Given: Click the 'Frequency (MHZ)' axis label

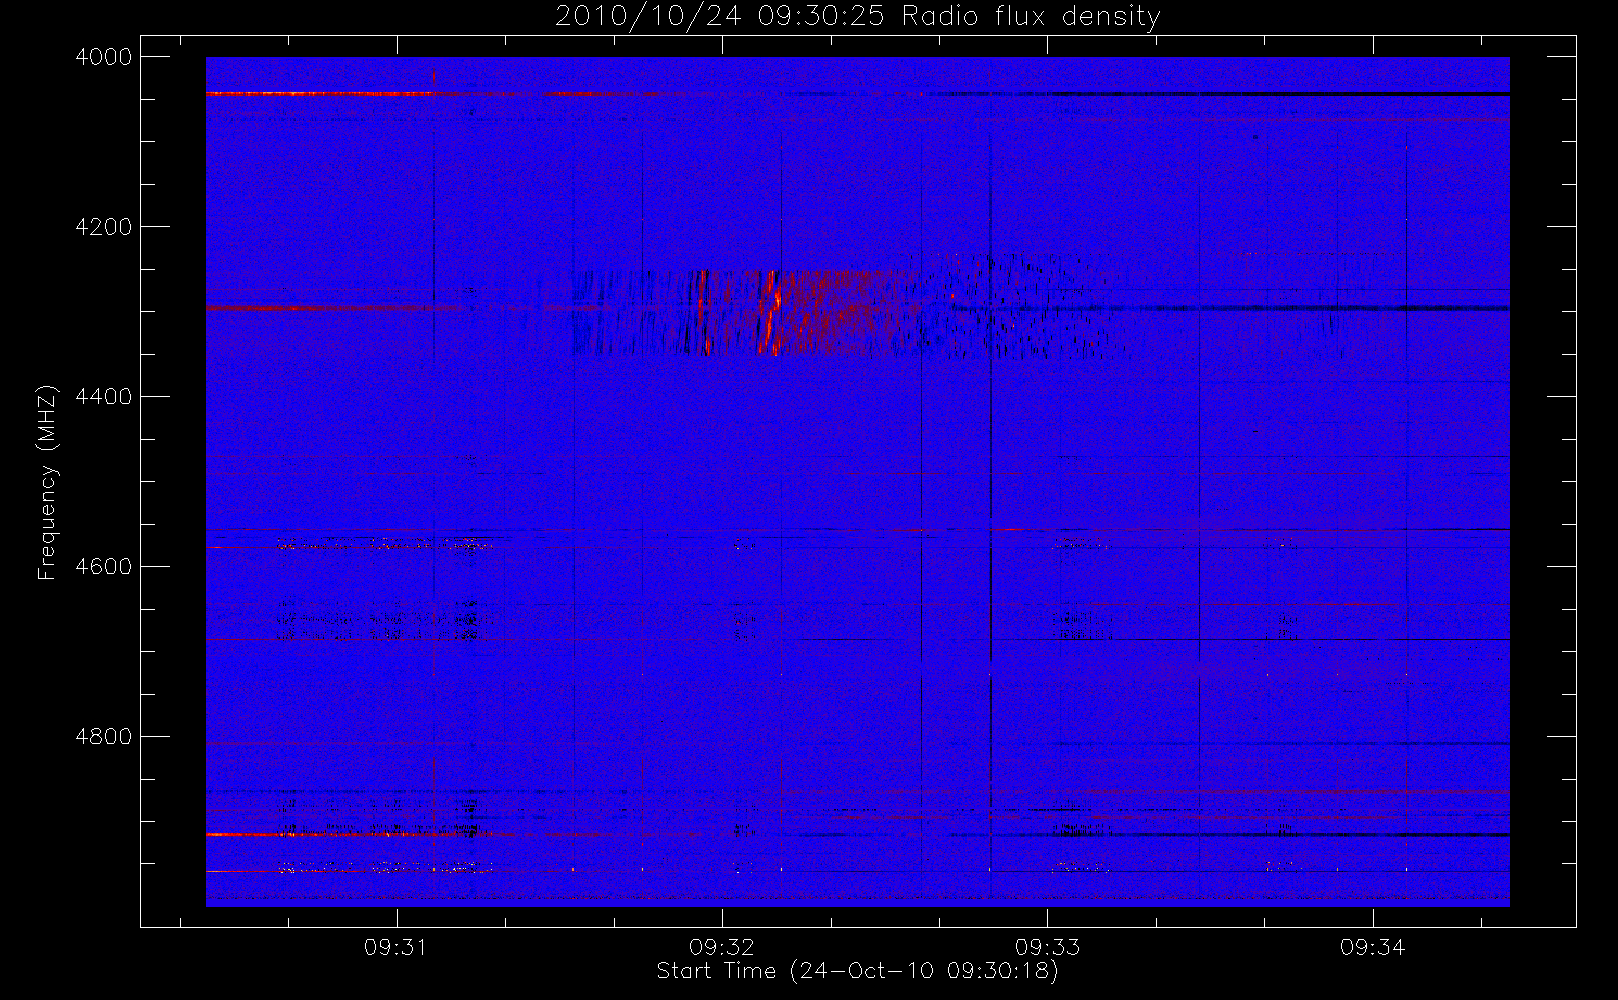Looking at the screenshot, I should click(x=46, y=482).
